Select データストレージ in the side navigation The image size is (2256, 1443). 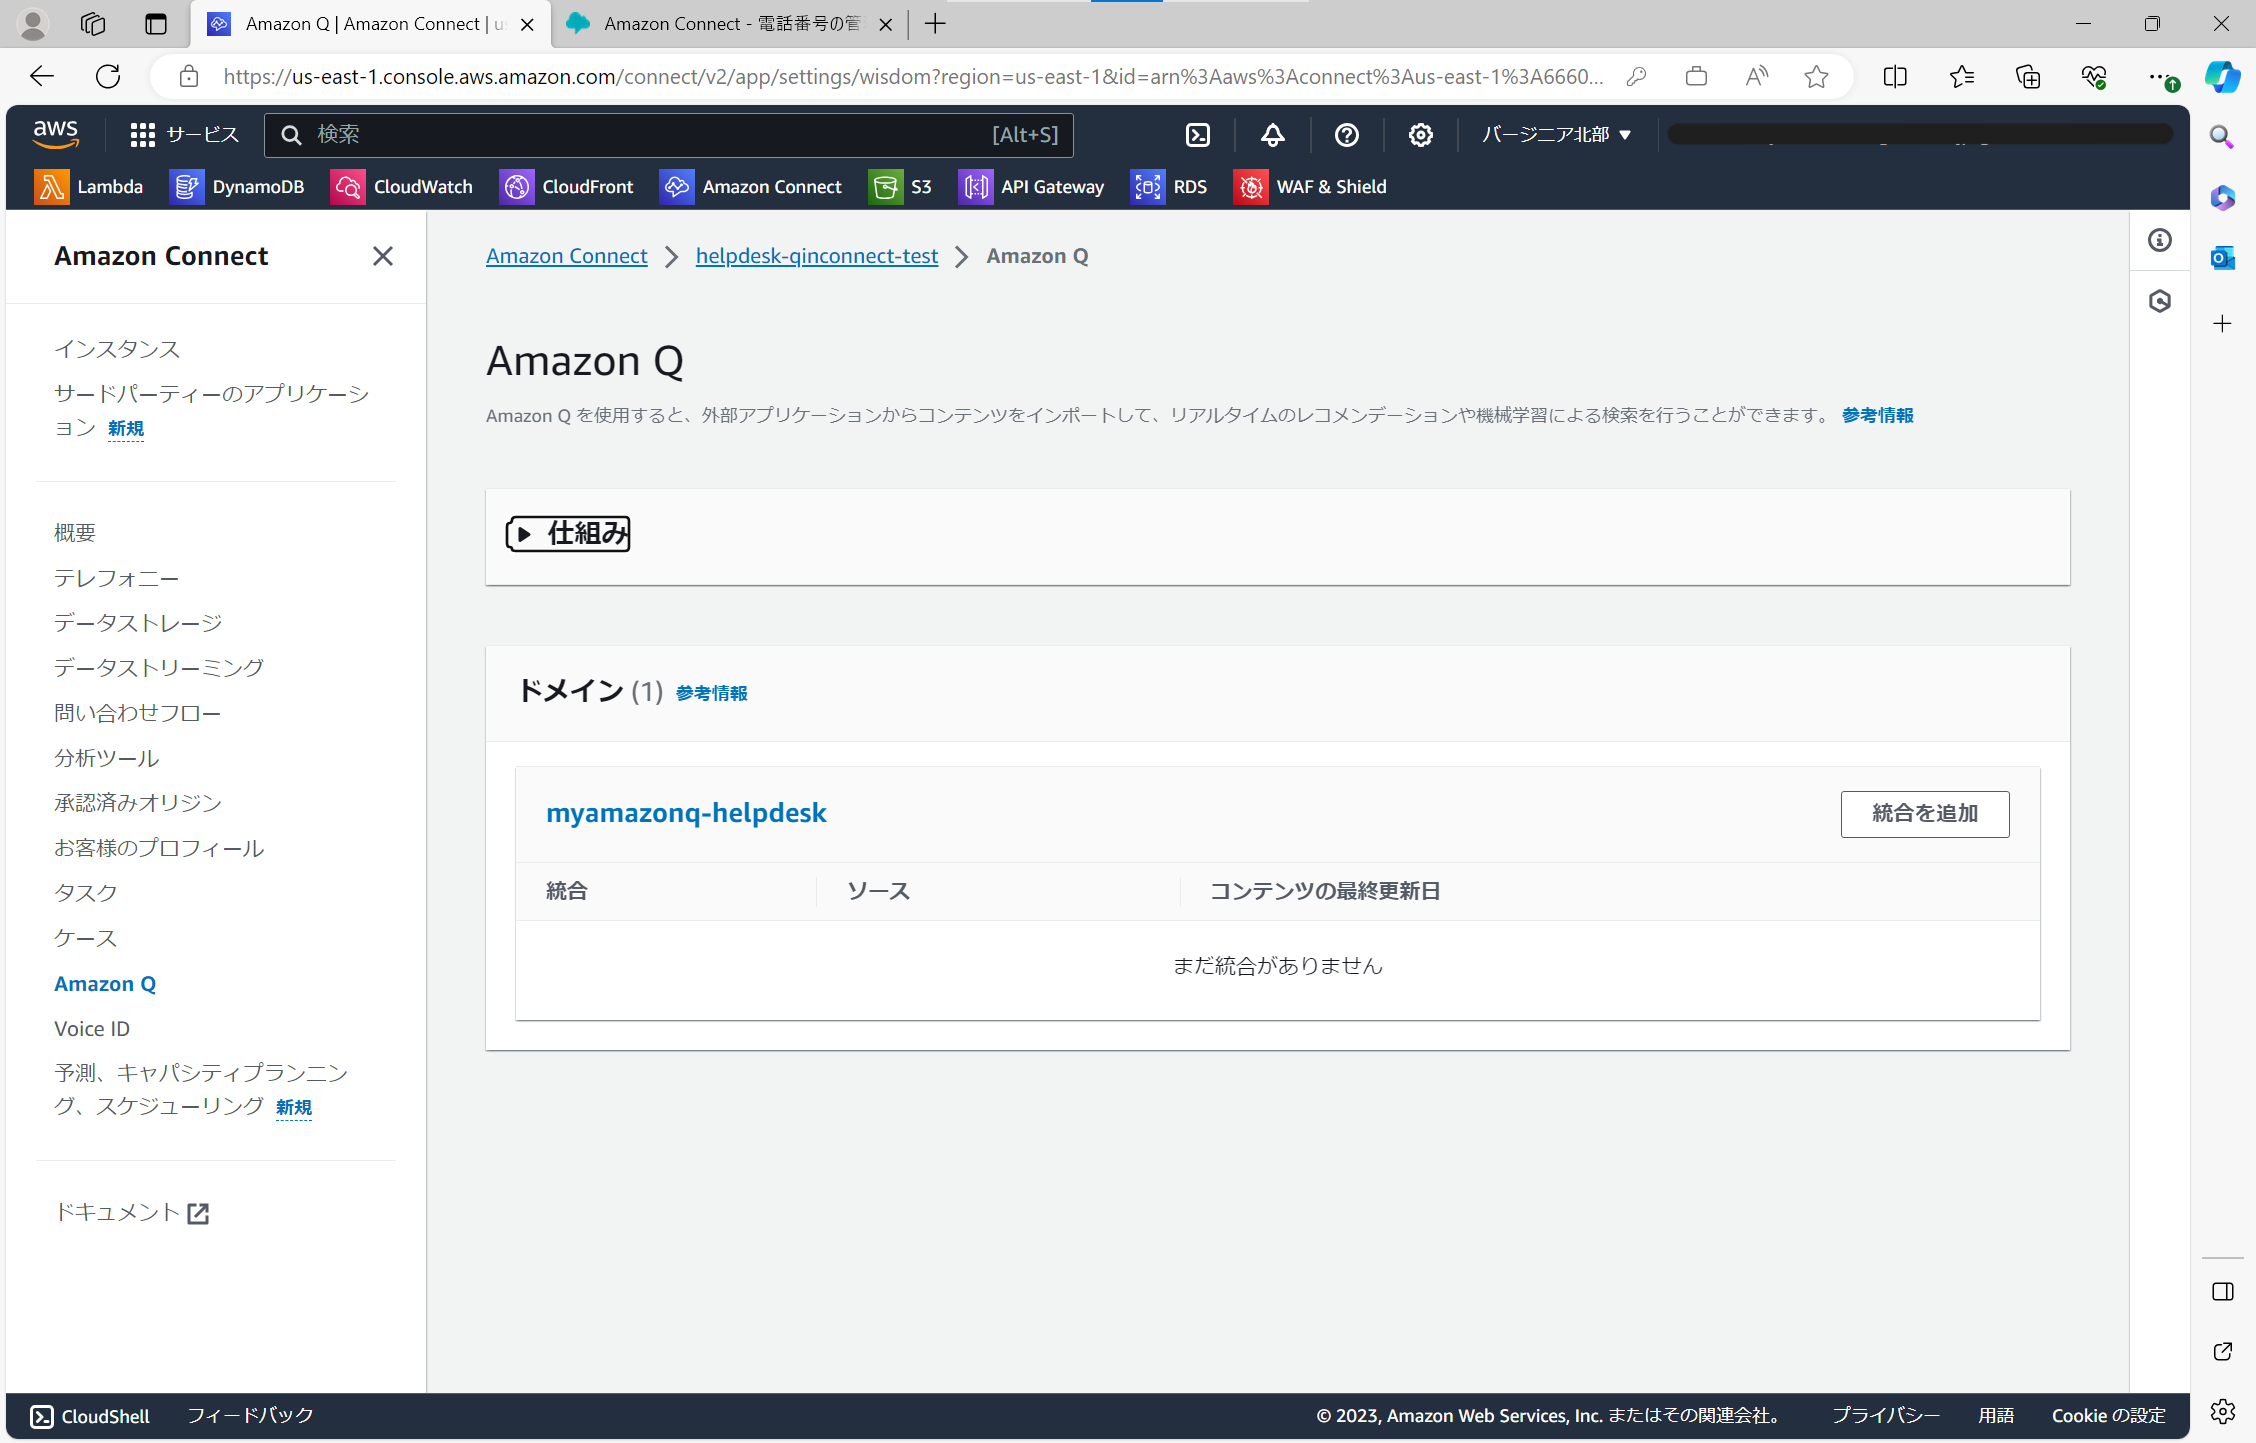tap(138, 623)
